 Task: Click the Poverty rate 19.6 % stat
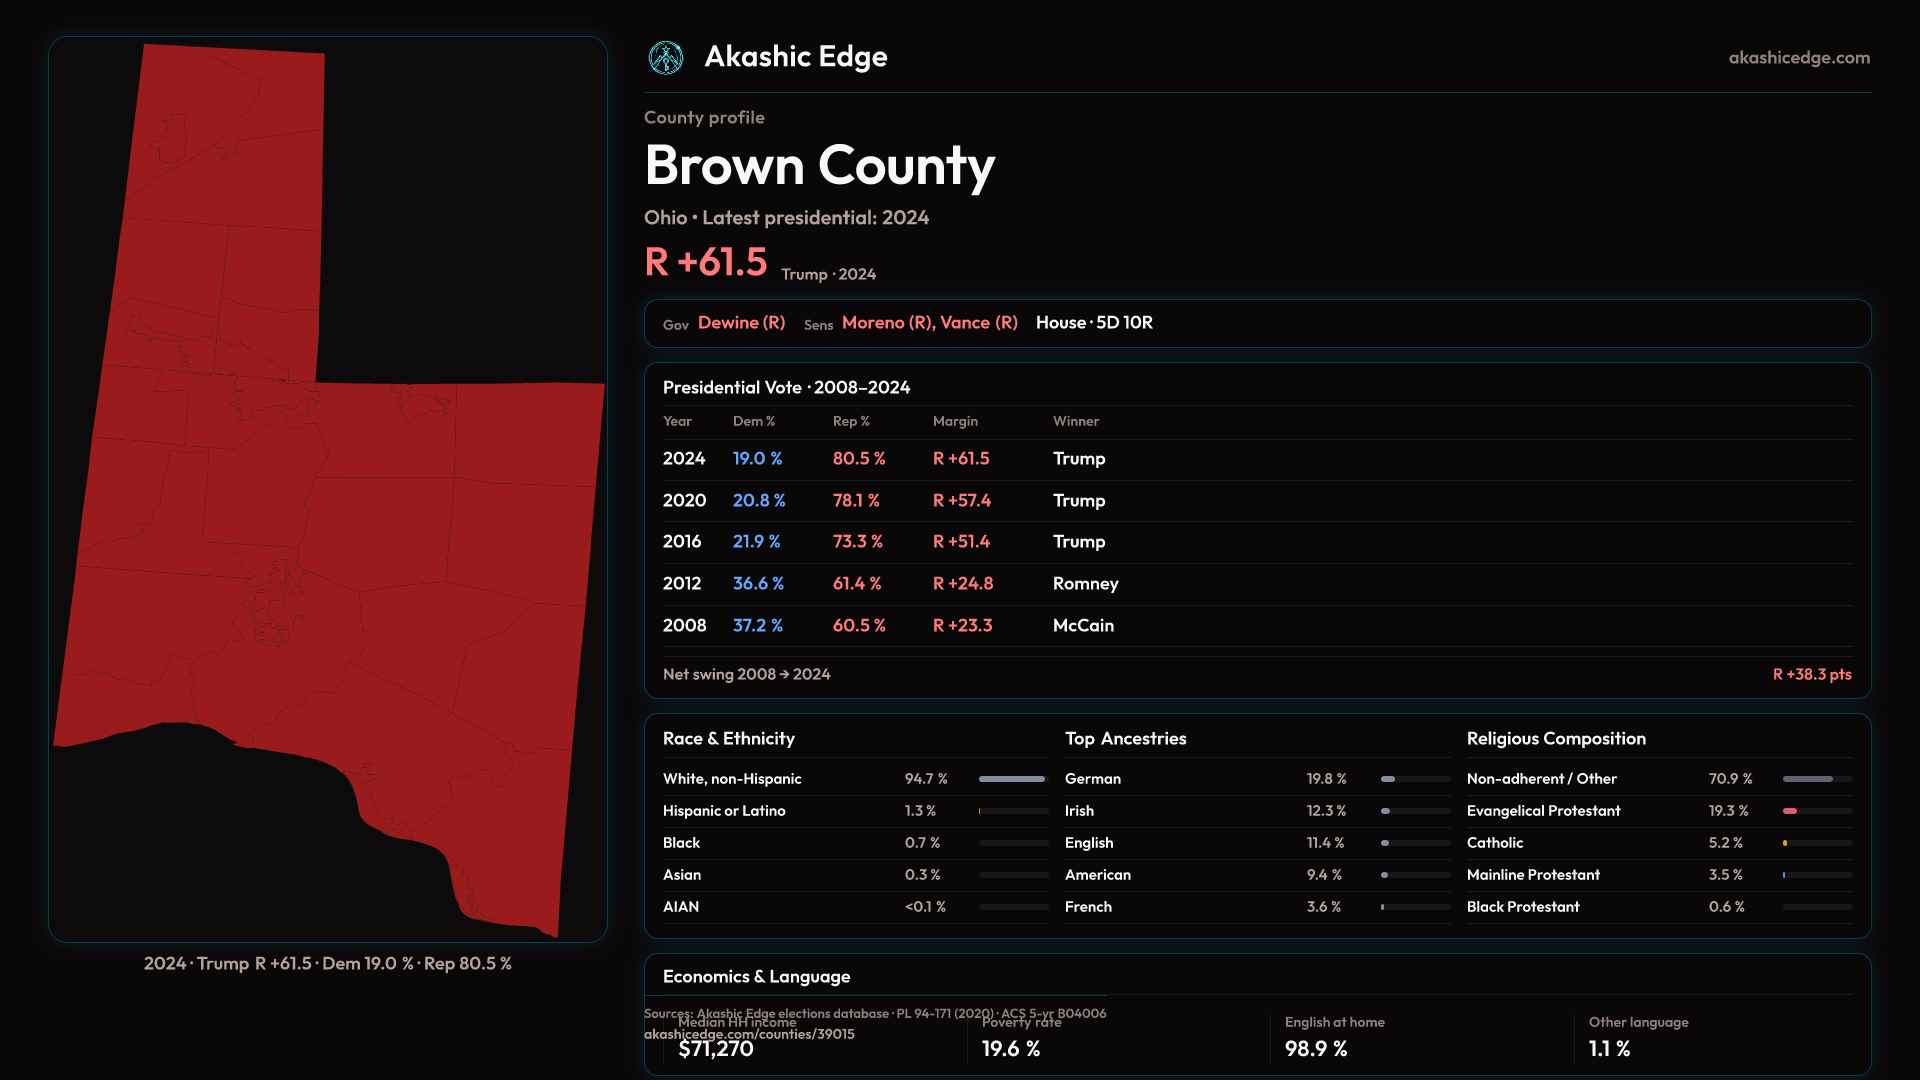tap(1011, 1049)
